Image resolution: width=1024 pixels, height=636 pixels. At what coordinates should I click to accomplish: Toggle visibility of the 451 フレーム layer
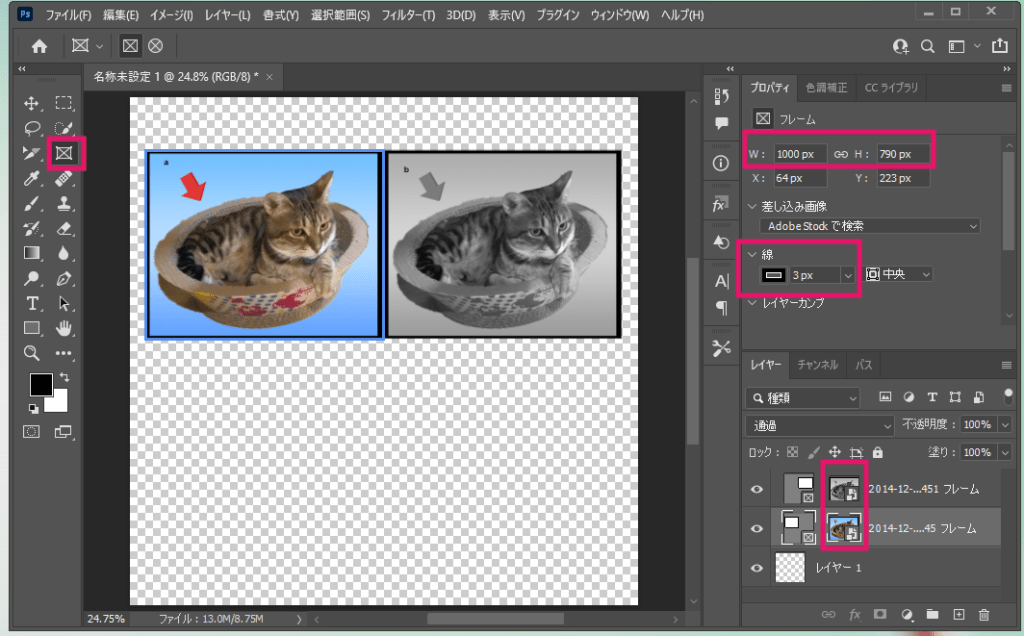[757, 490]
